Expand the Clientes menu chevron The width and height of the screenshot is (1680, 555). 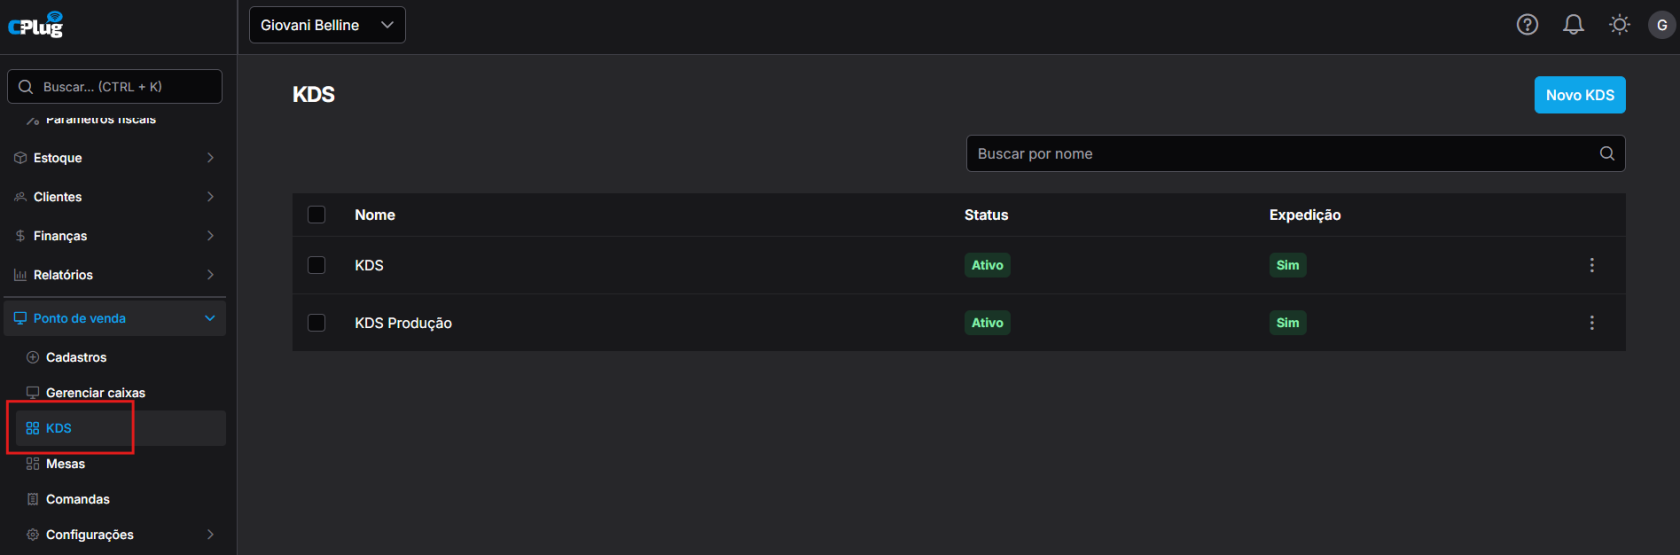210,197
